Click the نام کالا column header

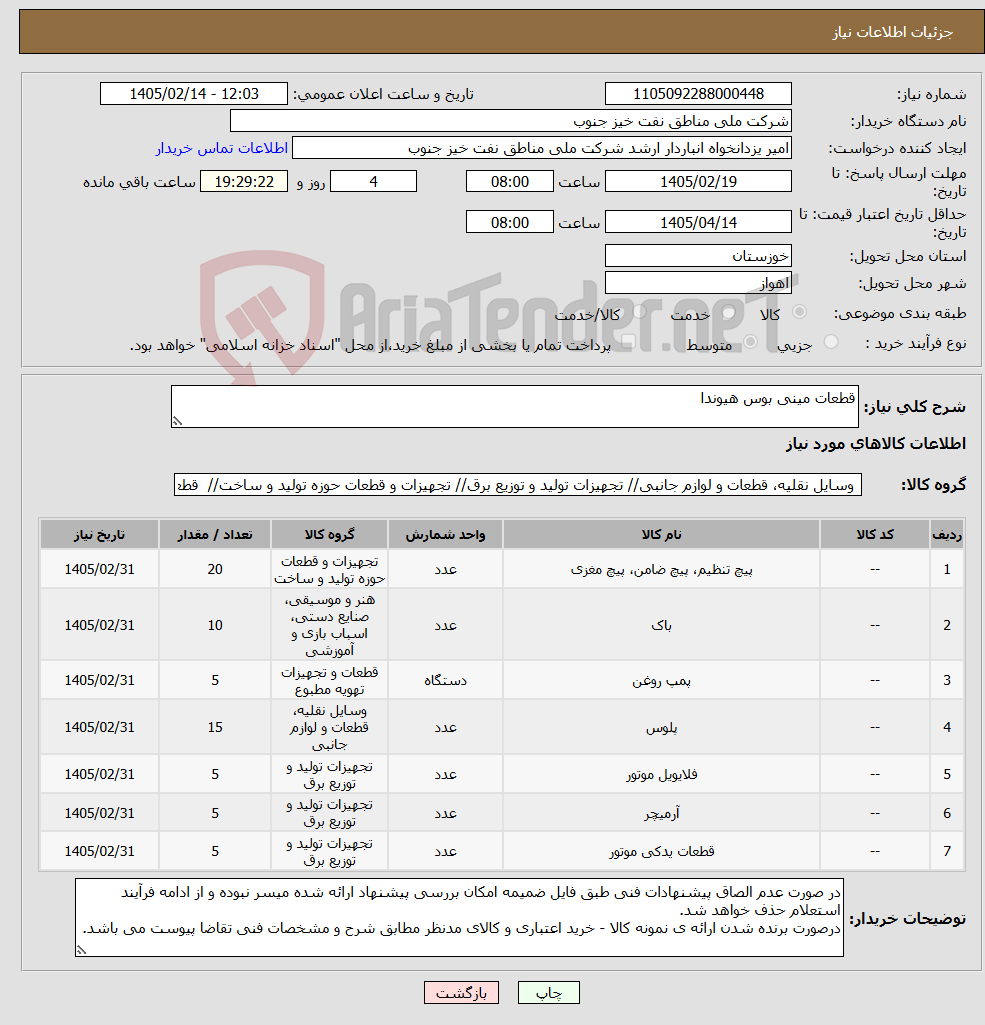[x=661, y=535]
